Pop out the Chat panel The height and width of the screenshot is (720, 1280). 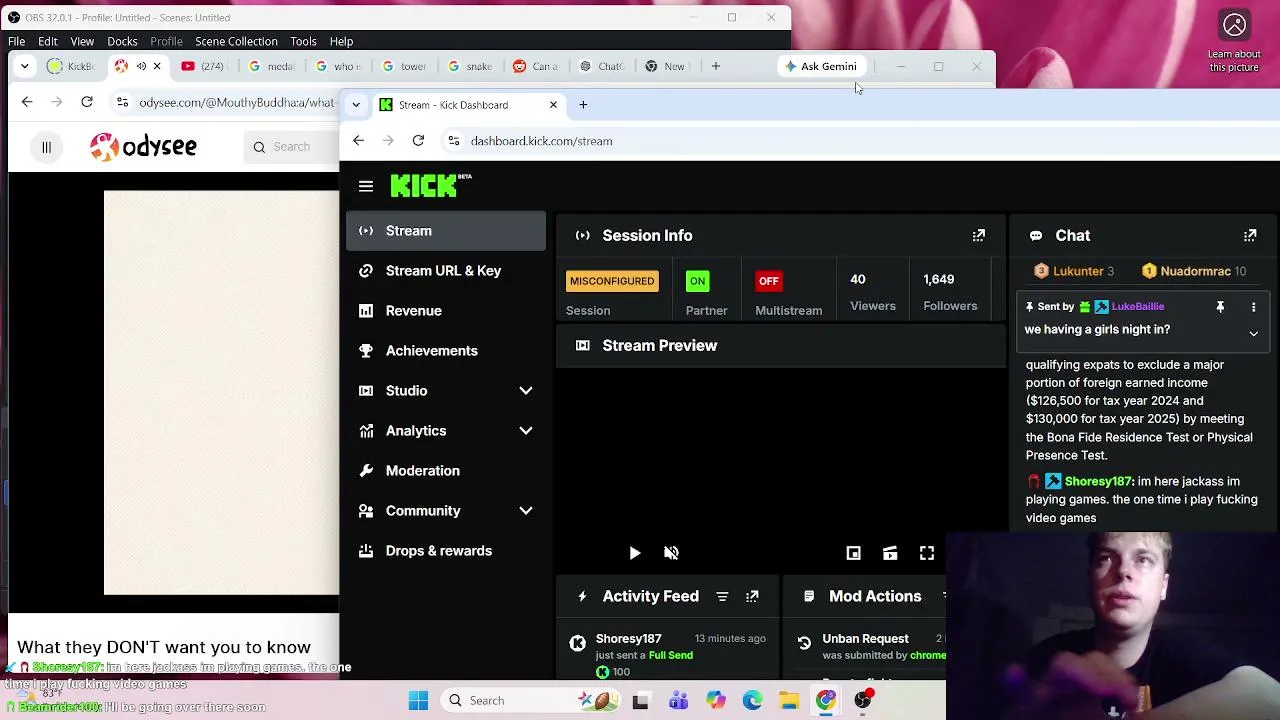coord(1250,235)
